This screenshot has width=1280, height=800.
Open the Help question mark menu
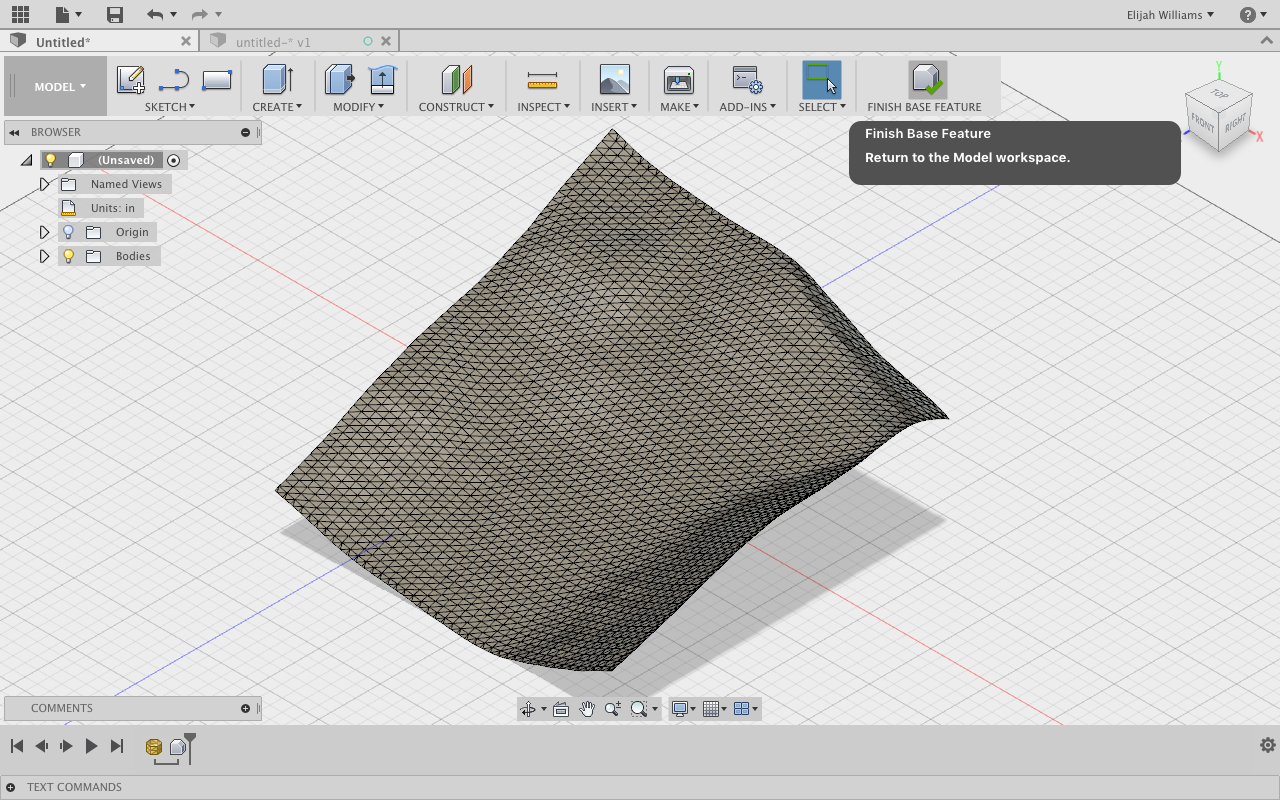[x=1252, y=15]
